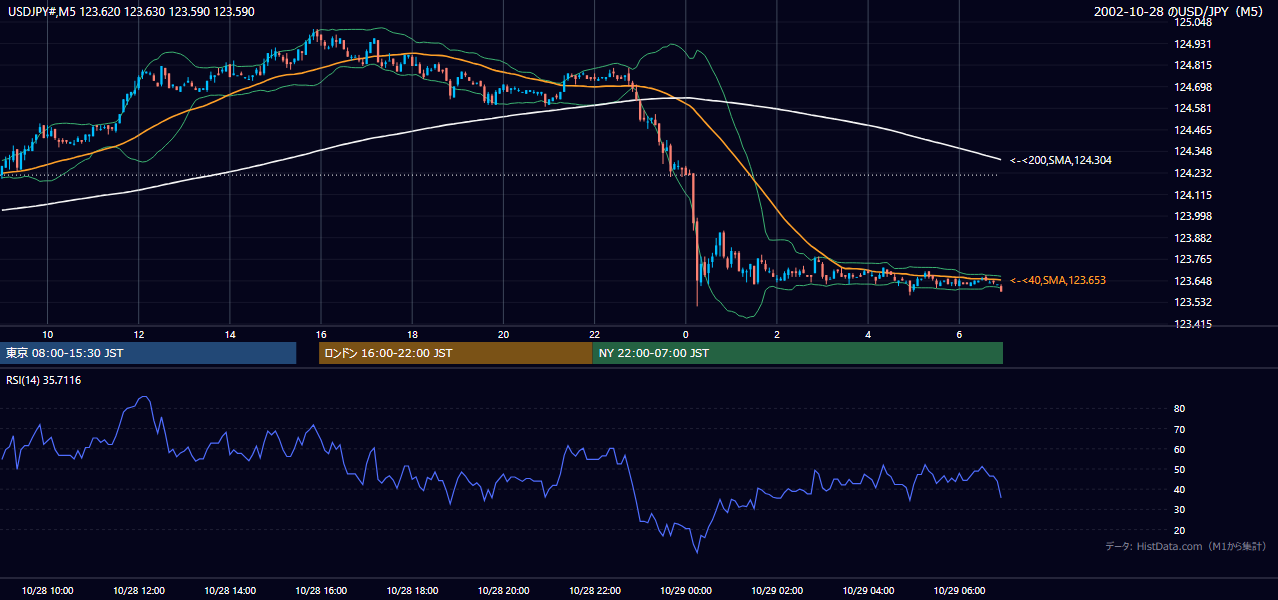This screenshot has width=1278, height=600.
Task: Click price axis label 125.048
Action: coord(1193,22)
